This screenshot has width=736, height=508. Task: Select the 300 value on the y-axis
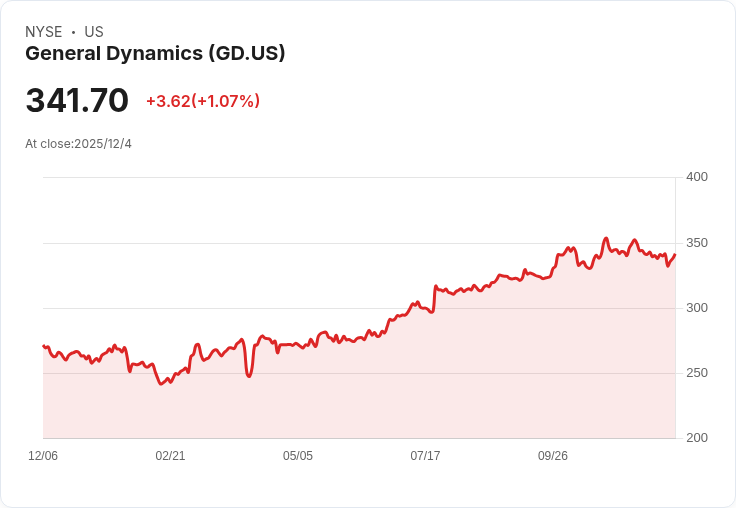696,308
